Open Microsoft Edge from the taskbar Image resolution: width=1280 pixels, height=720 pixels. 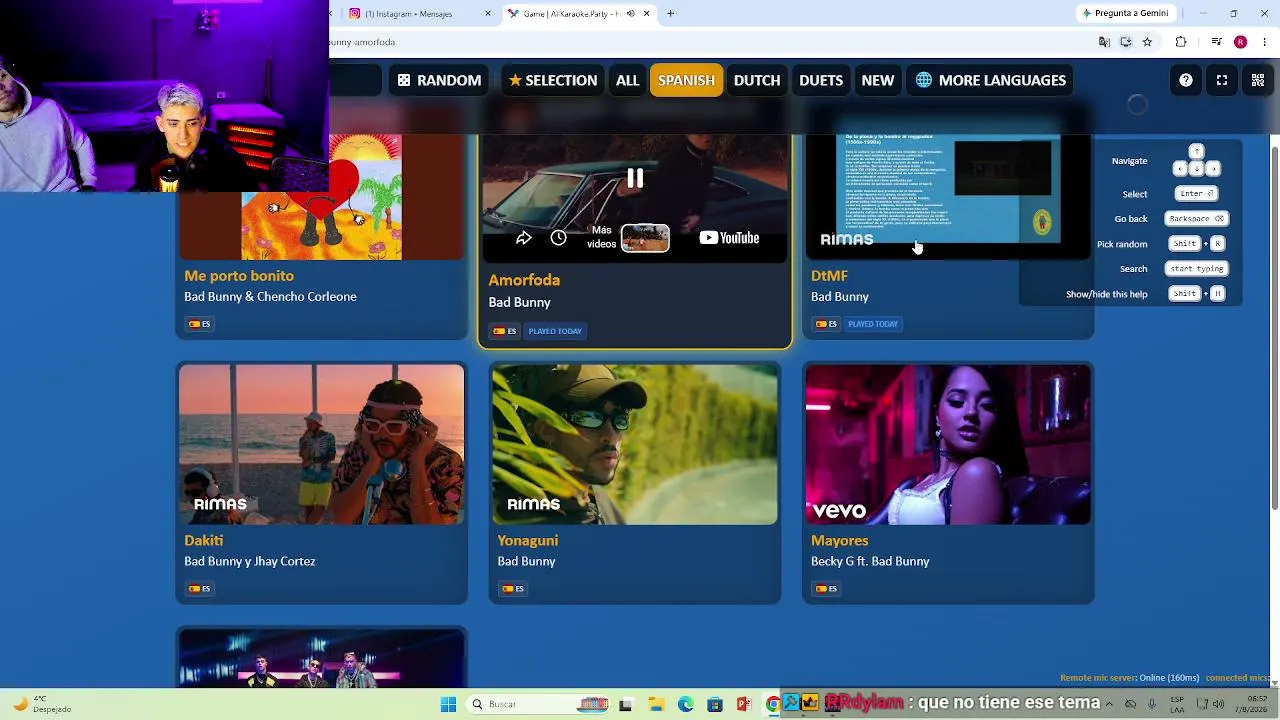pos(686,704)
